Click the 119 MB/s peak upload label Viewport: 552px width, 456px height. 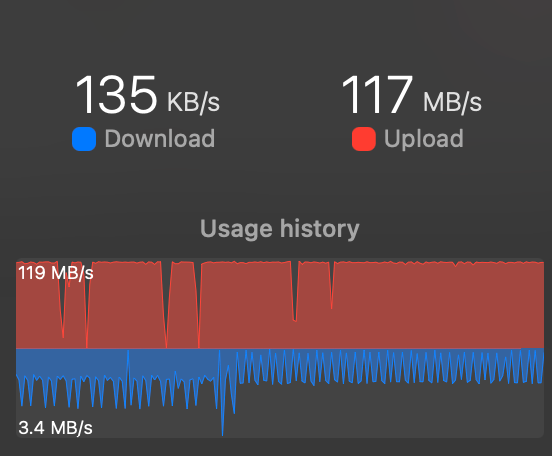[x=56, y=273]
